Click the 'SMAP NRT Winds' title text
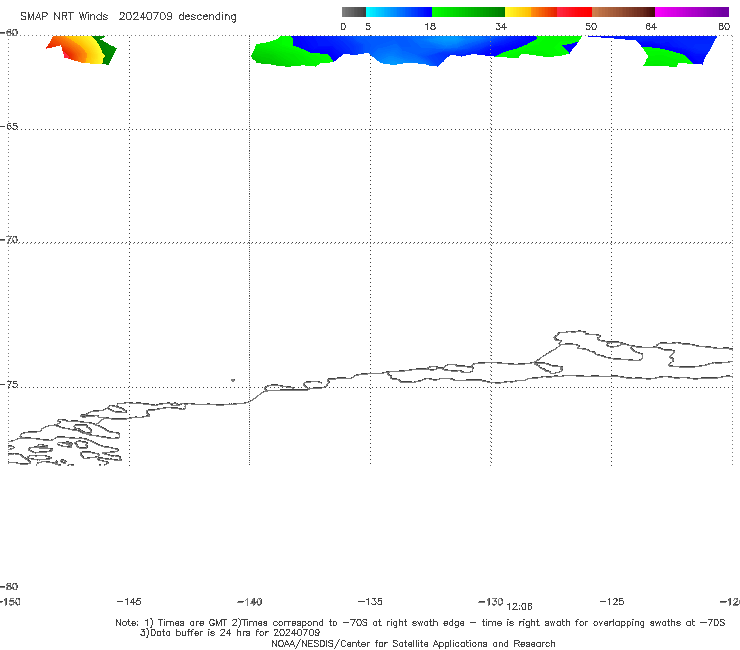740x650 pixels. 64,17
